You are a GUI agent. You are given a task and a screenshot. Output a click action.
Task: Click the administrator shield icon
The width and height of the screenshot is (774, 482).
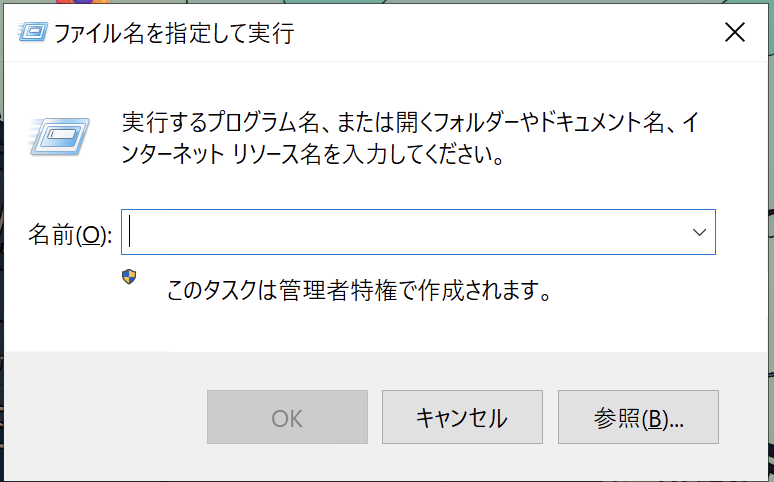[x=129, y=277]
